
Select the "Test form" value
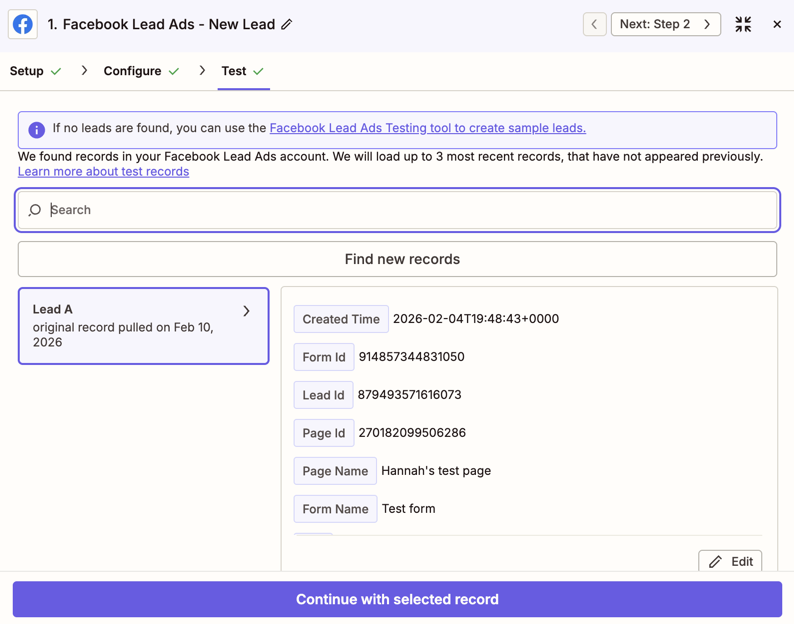(x=409, y=509)
